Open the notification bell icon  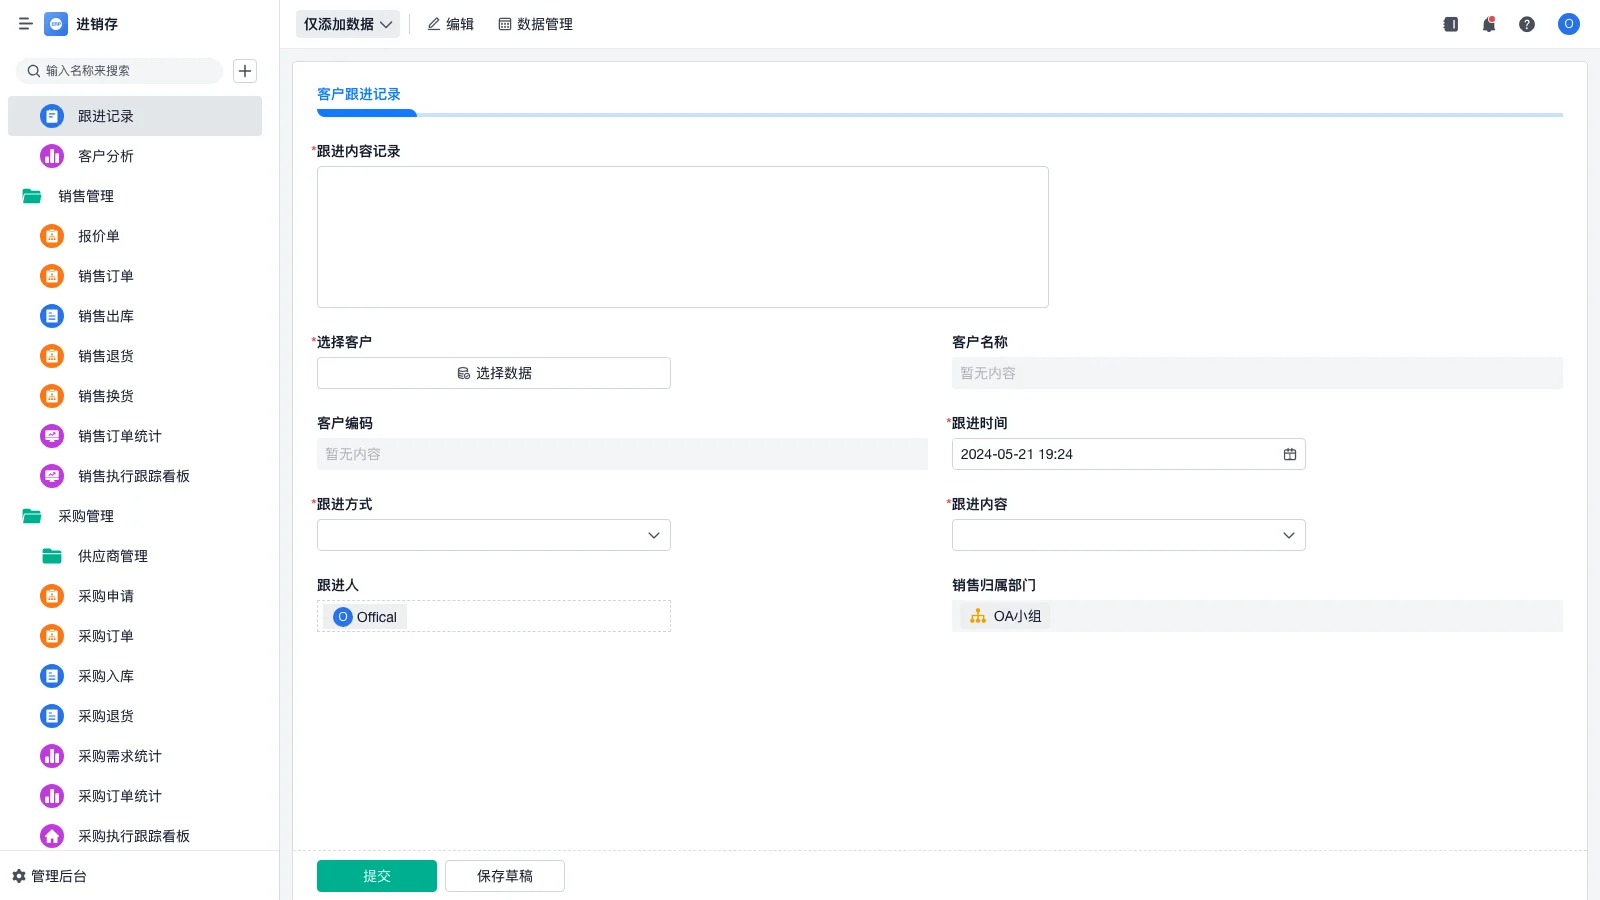click(x=1489, y=24)
